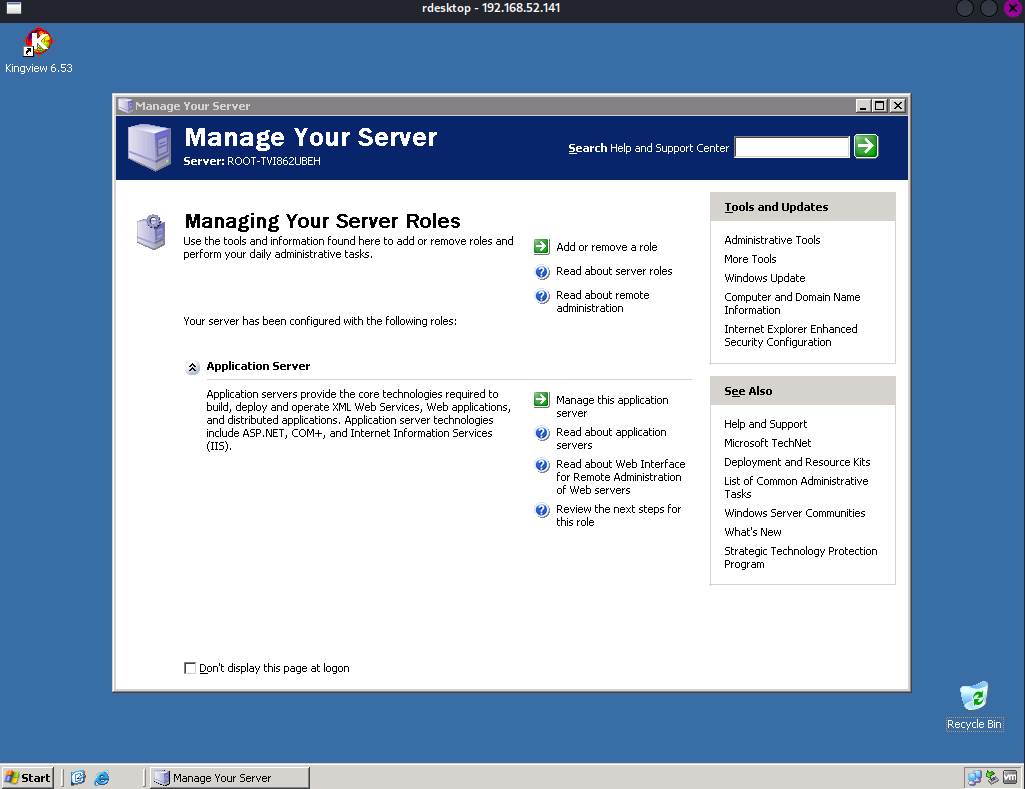Open Windows Server Communities link

tap(794, 513)
